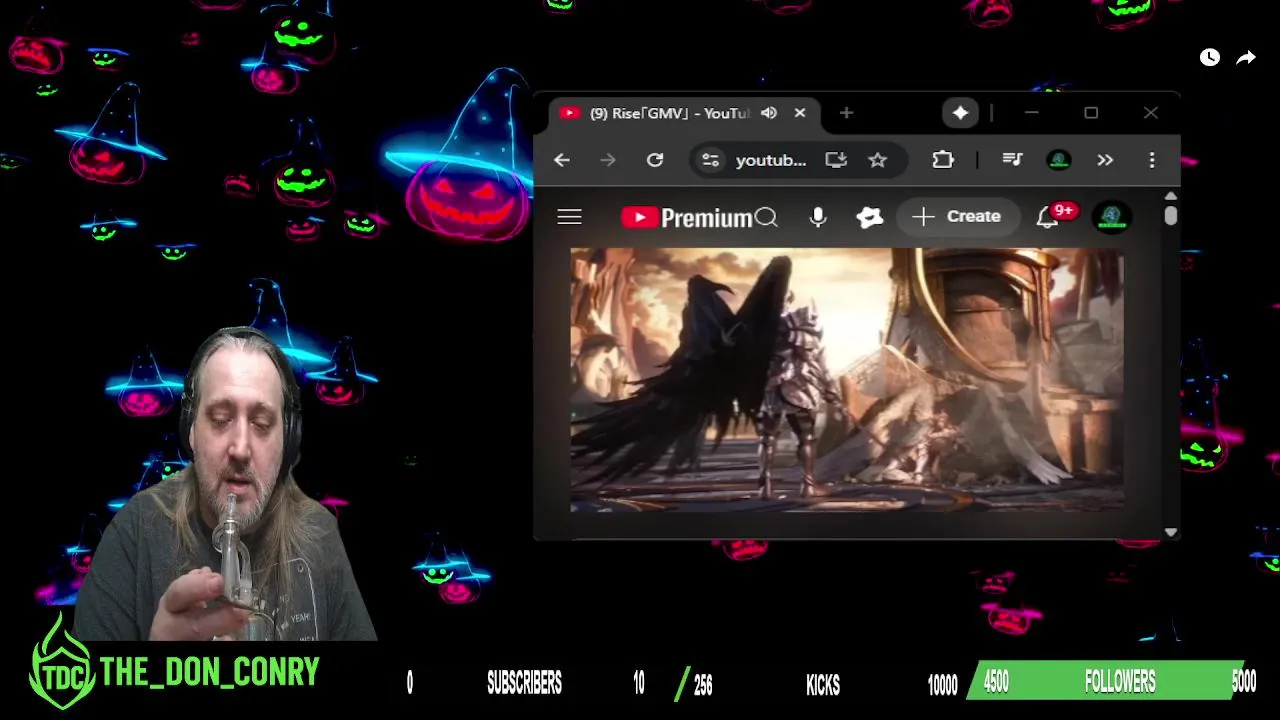This screenshot has width=1280, height=720.
Task: Open the browser profile avatar
Action: coord(1059,160)
